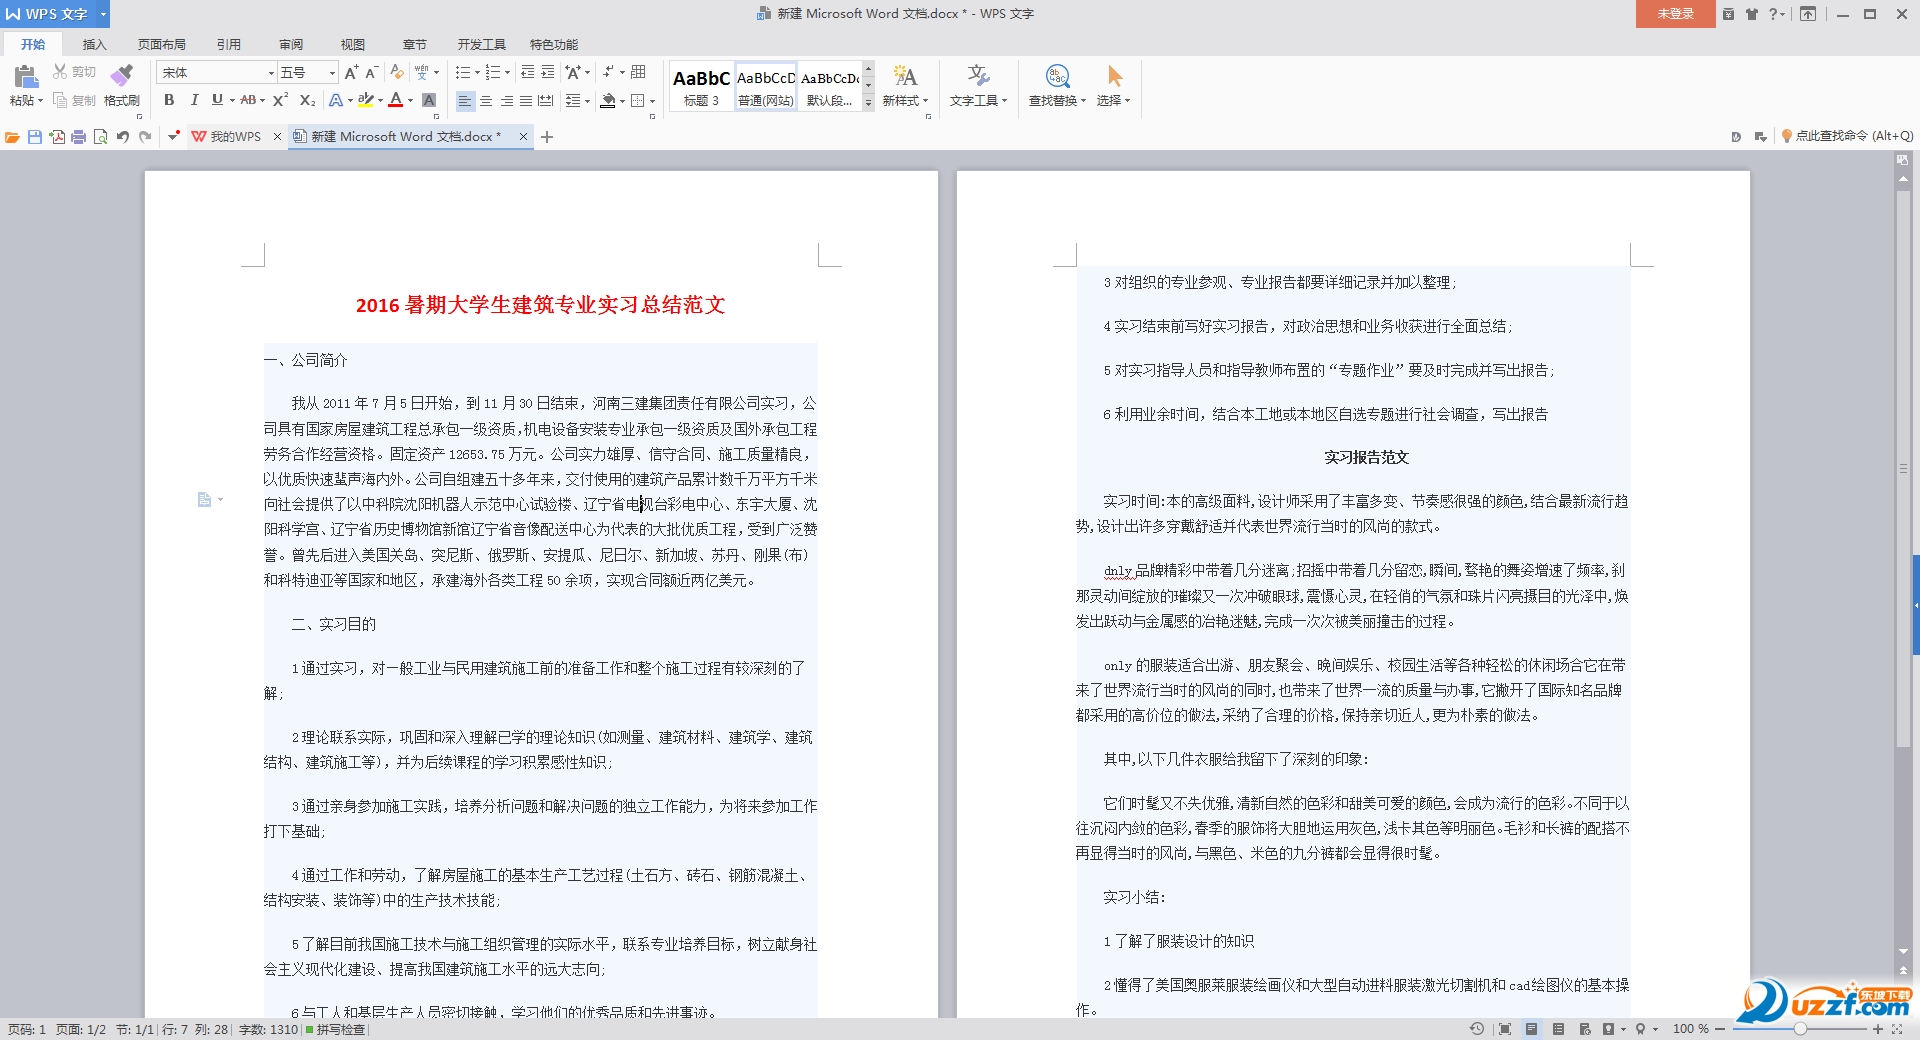
Task: Open the 审阅 (Review) tab
Action: (291, 44)
